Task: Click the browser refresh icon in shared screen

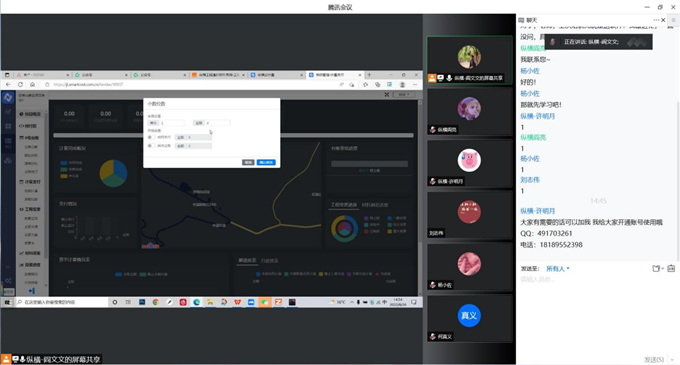Action: tap(20, 85)
